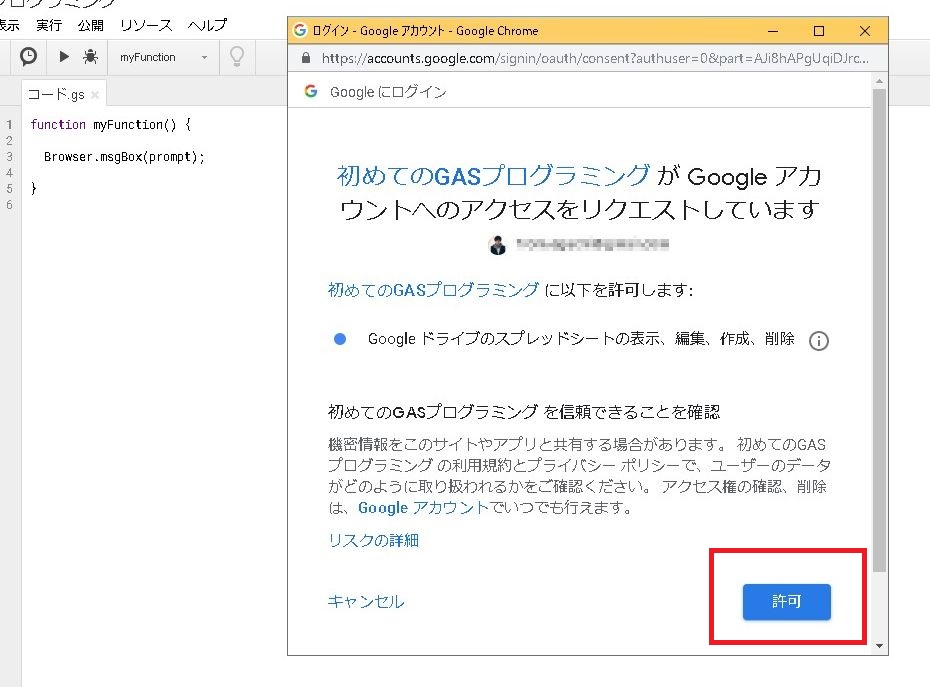The width and height of the screenshot is (930, 687).
Task: Click the lightbulb icon in toolbar
Action: tap(236, 57)
